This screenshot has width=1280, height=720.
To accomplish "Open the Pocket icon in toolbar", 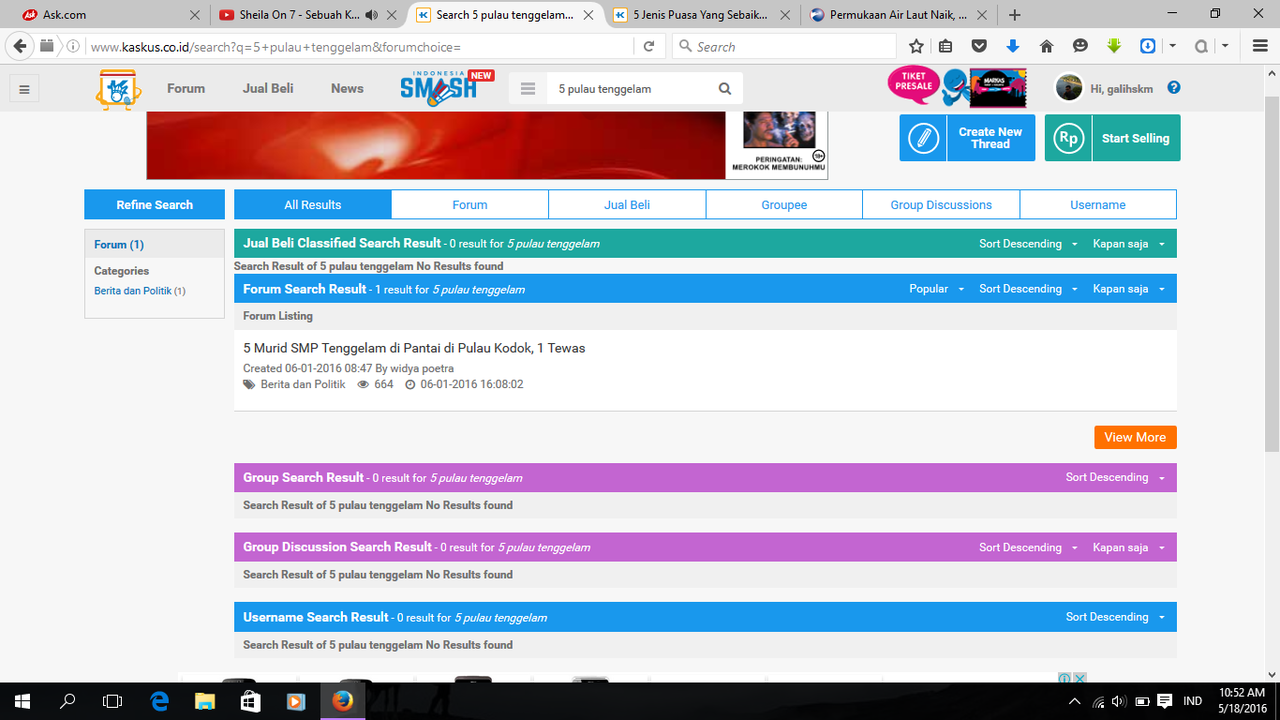I will point(980,46).
